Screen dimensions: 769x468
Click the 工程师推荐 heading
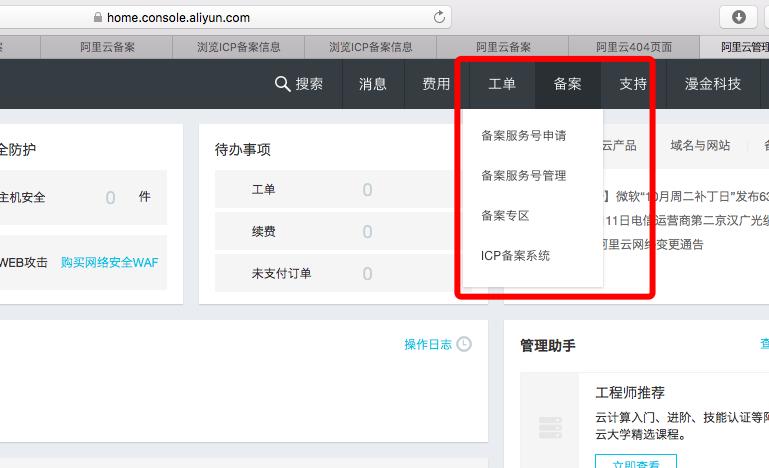[630, 392]
